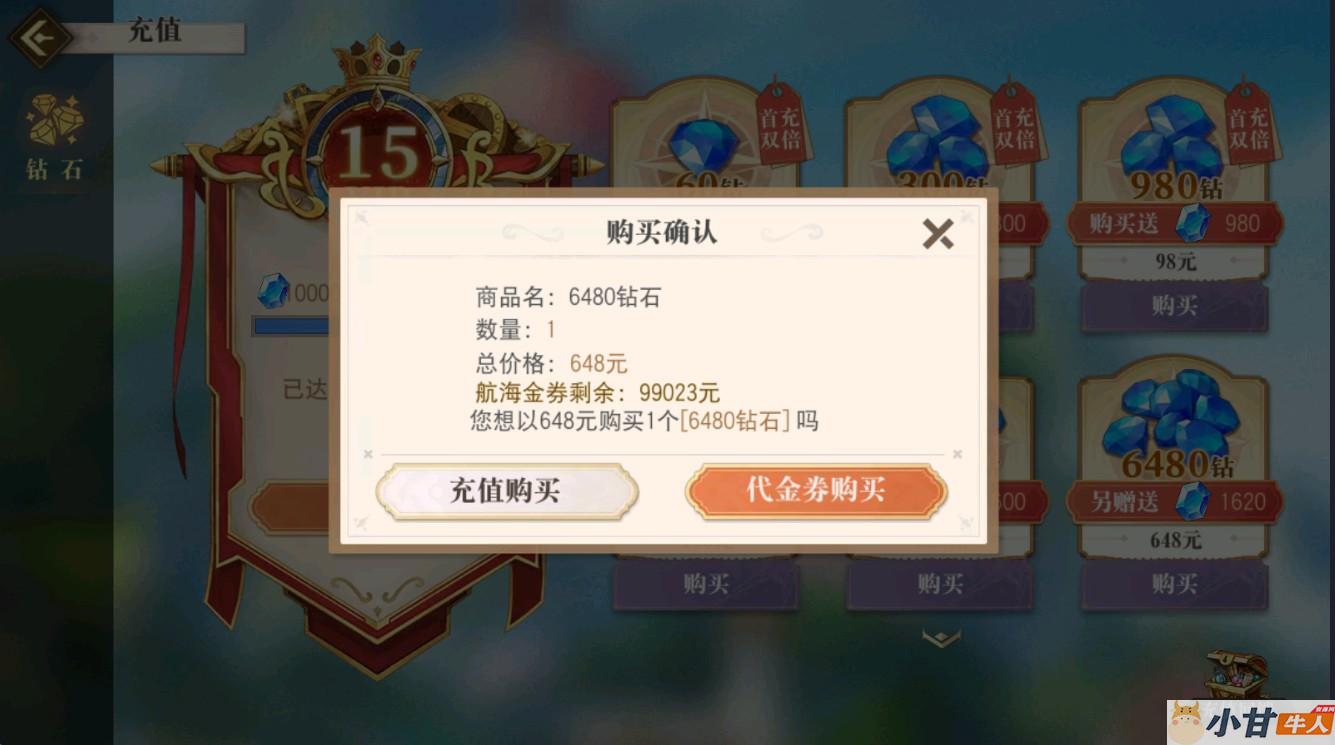Select the 钻石 tab in sidebar
The height and width of the screenshot is (745, 1335).
click(55, 137)
